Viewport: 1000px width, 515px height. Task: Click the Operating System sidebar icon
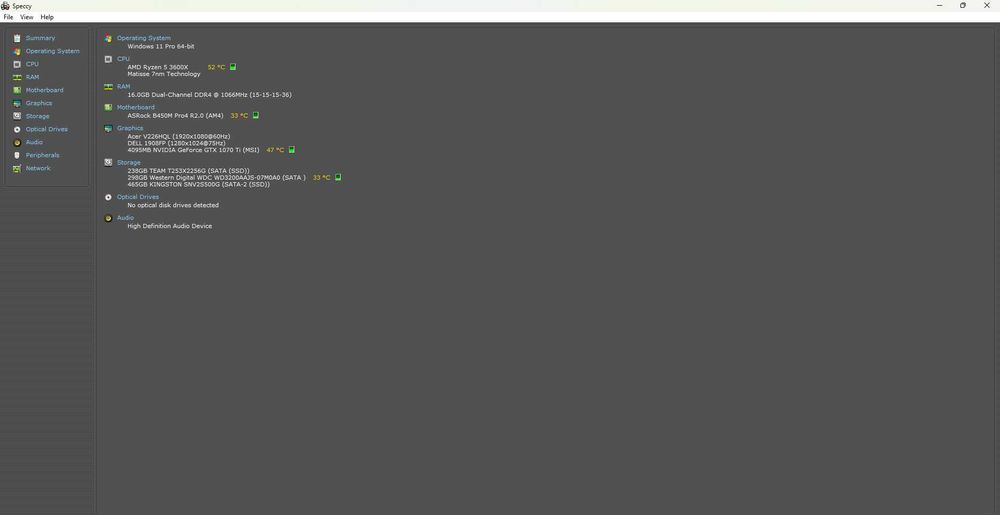coord(17,51)
